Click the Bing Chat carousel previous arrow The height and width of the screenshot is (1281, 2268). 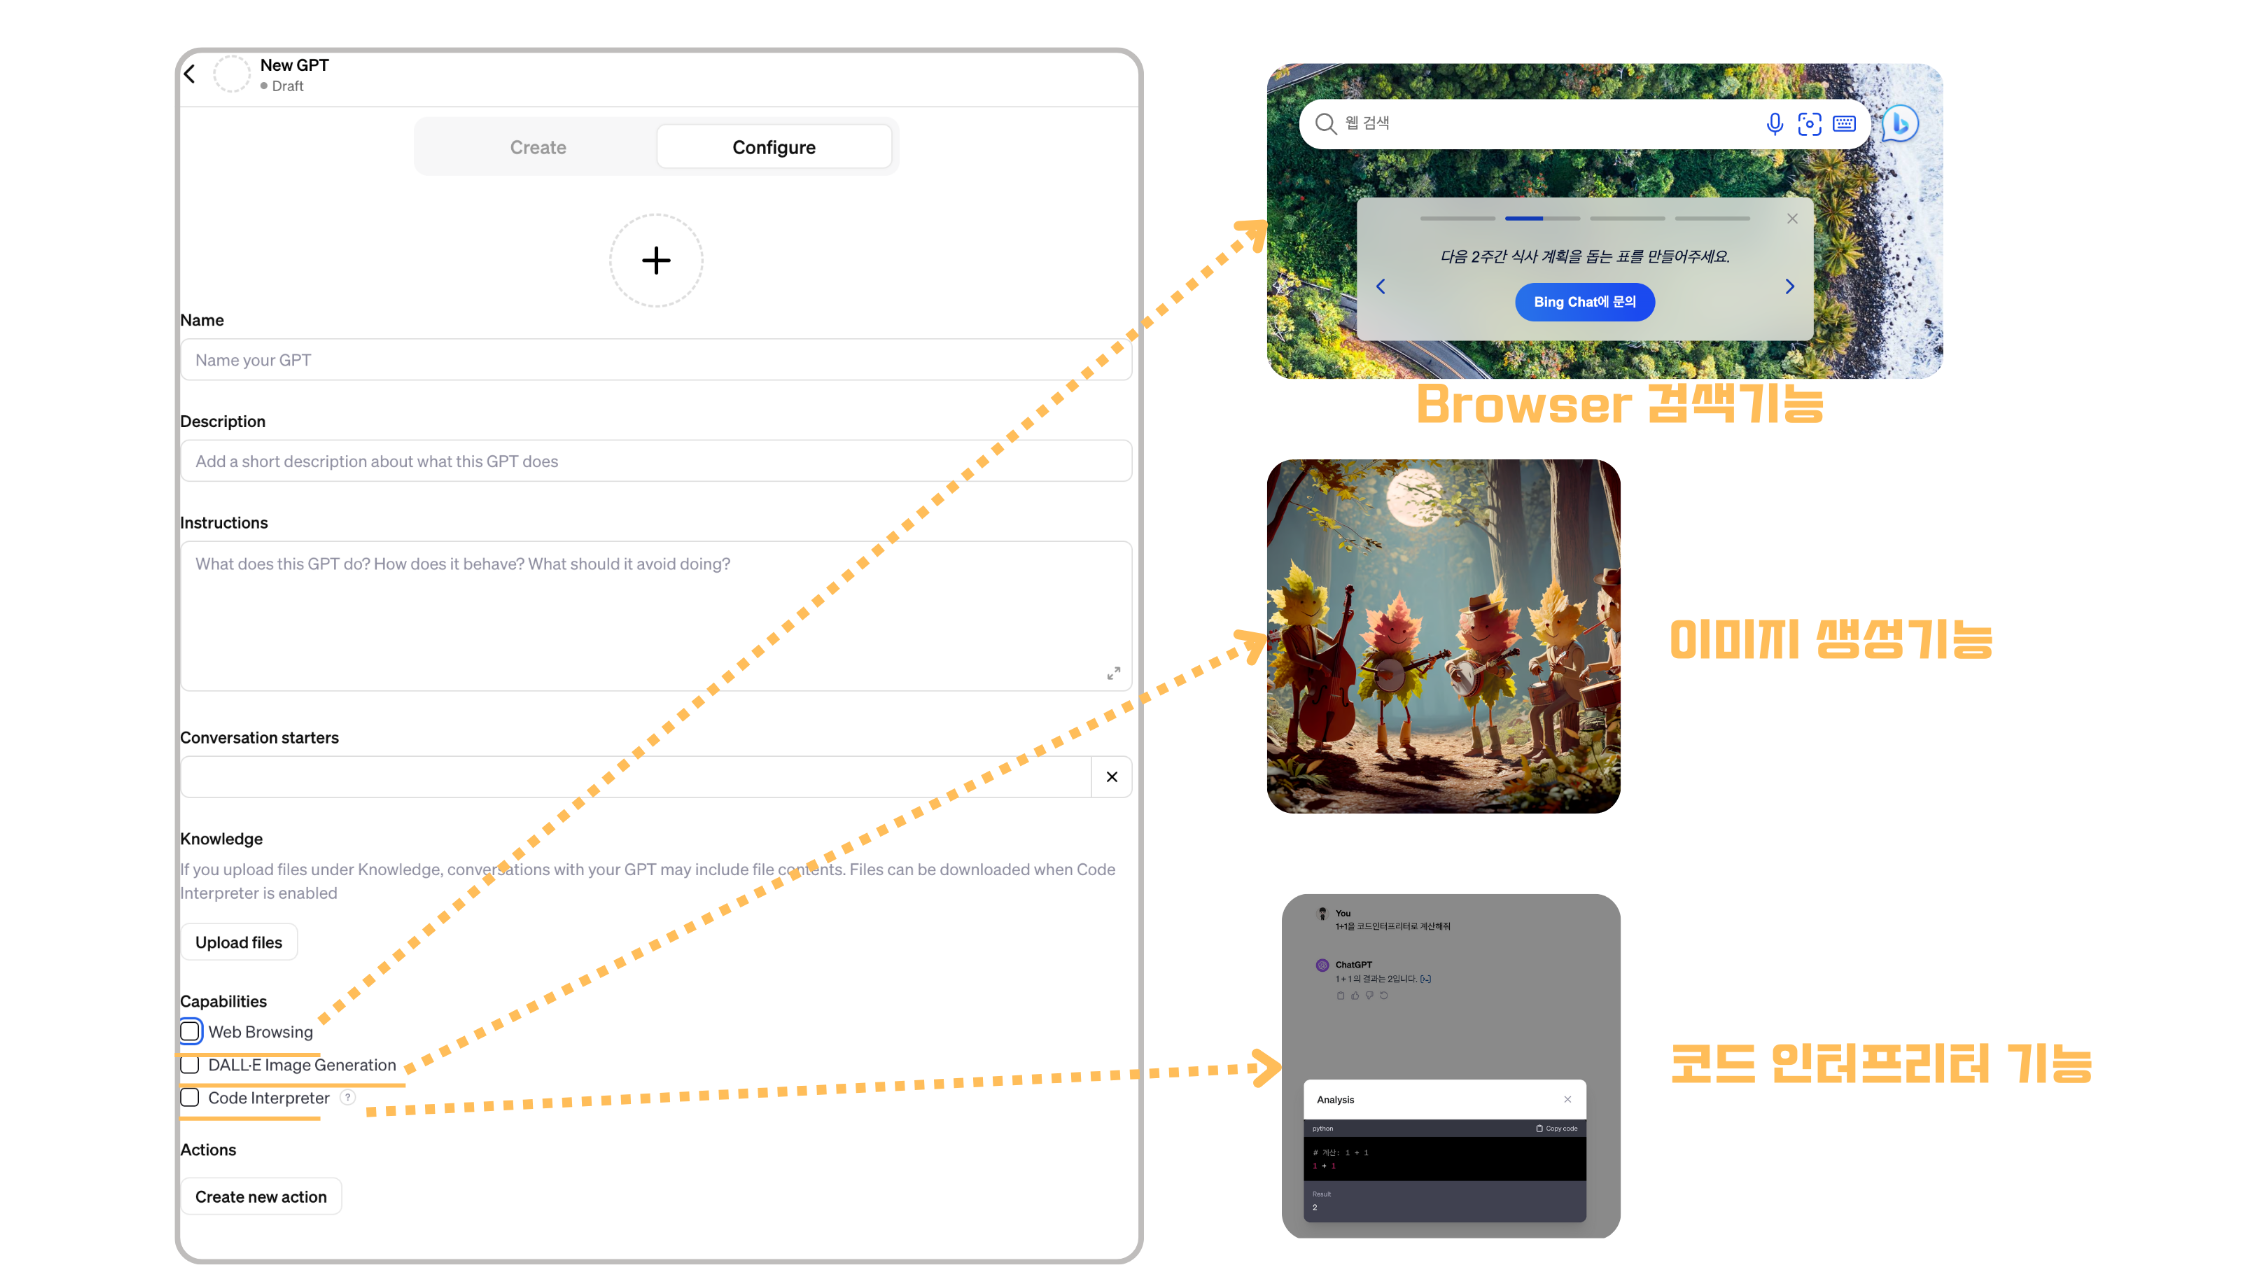(1377, 285)
